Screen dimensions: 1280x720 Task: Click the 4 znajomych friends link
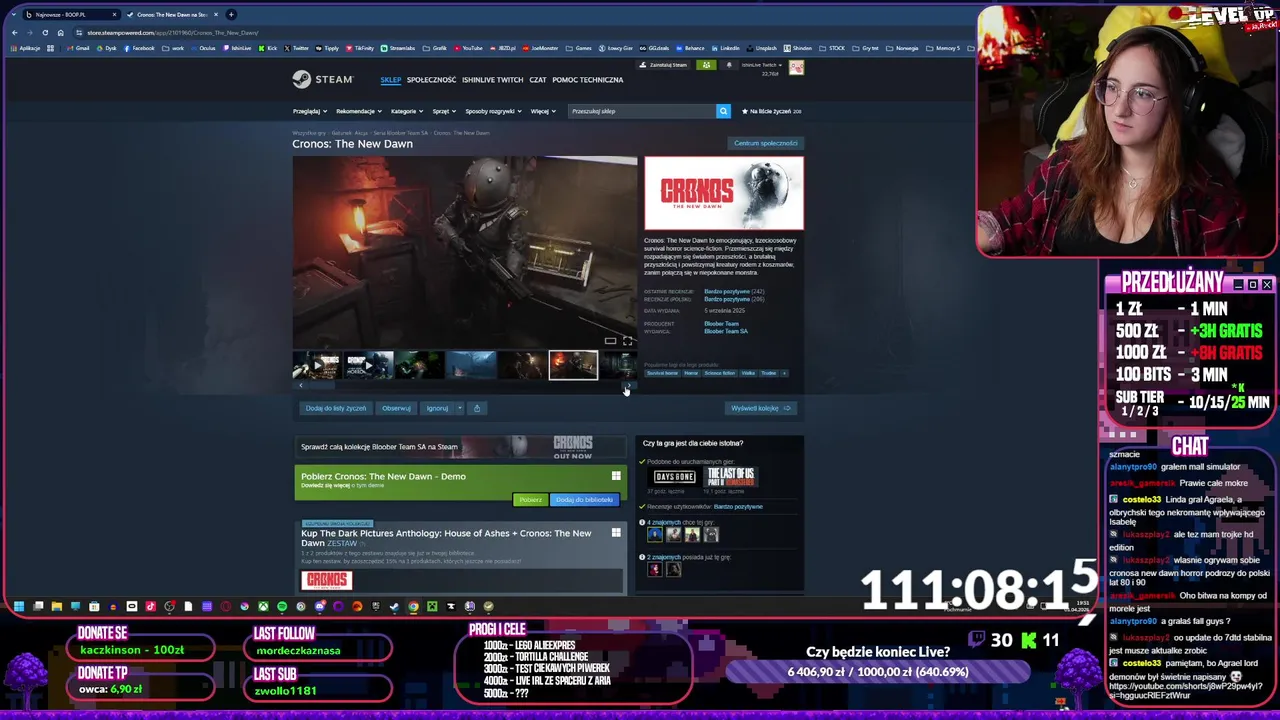[662, 522]
